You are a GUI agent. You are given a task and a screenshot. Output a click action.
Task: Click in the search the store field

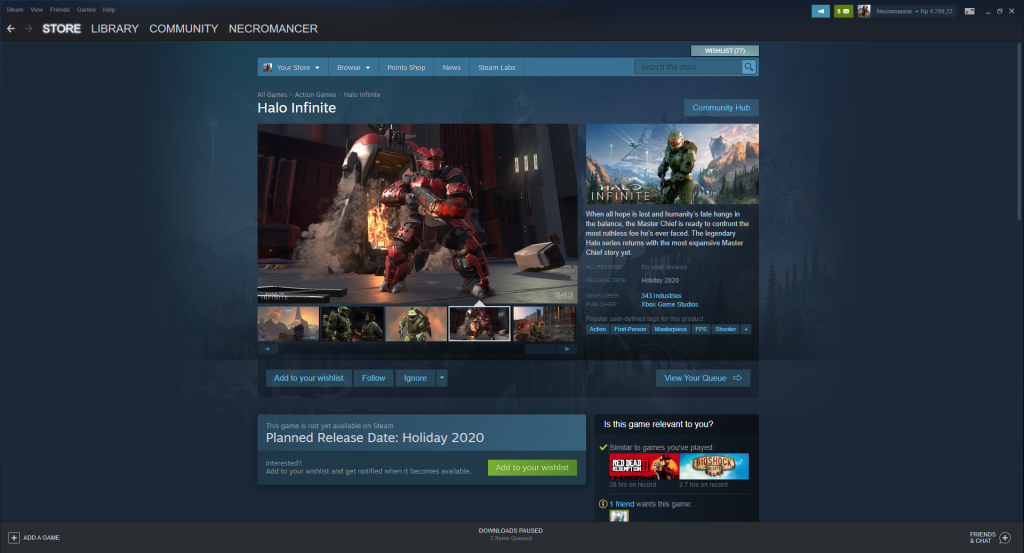click(688, 67)
